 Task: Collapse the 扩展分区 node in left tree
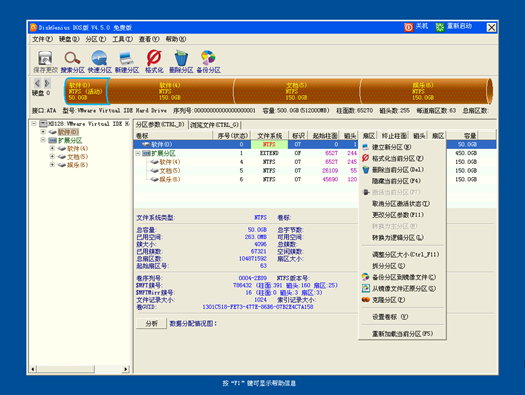click(x=43, y=140)
